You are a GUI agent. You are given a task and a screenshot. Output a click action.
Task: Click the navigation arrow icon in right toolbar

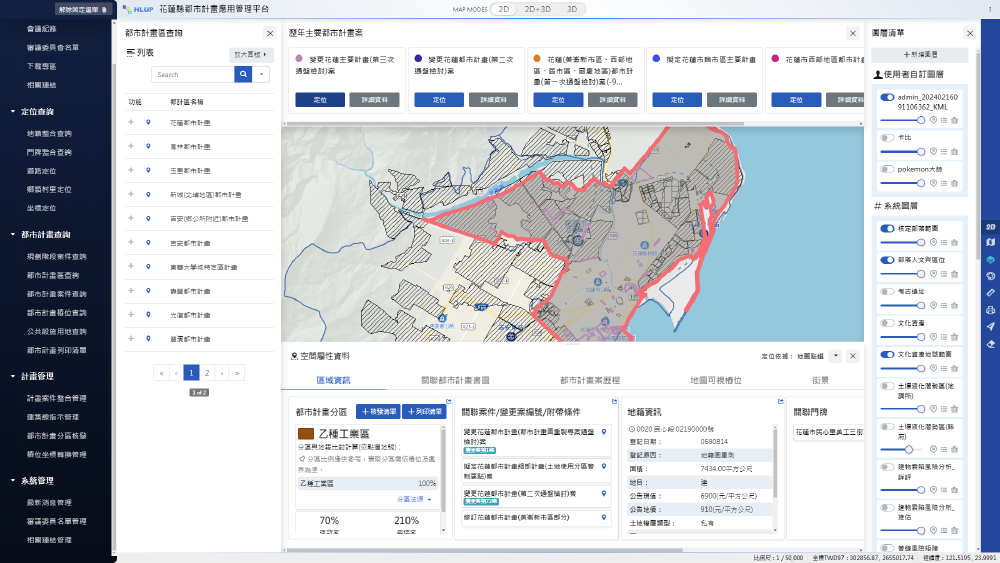990,326
